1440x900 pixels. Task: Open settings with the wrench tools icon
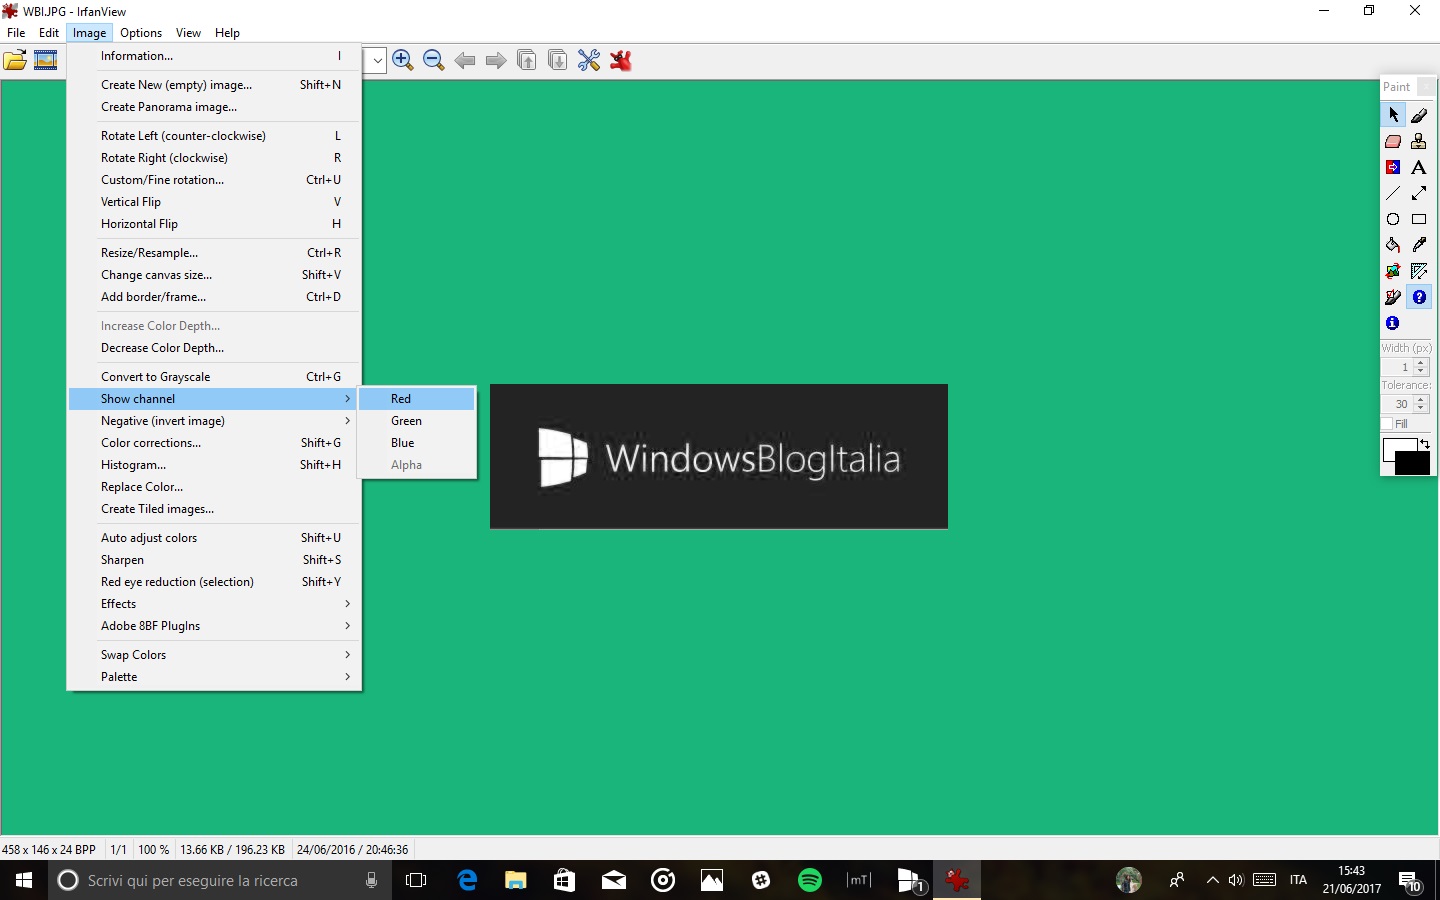tap(589, 61)
